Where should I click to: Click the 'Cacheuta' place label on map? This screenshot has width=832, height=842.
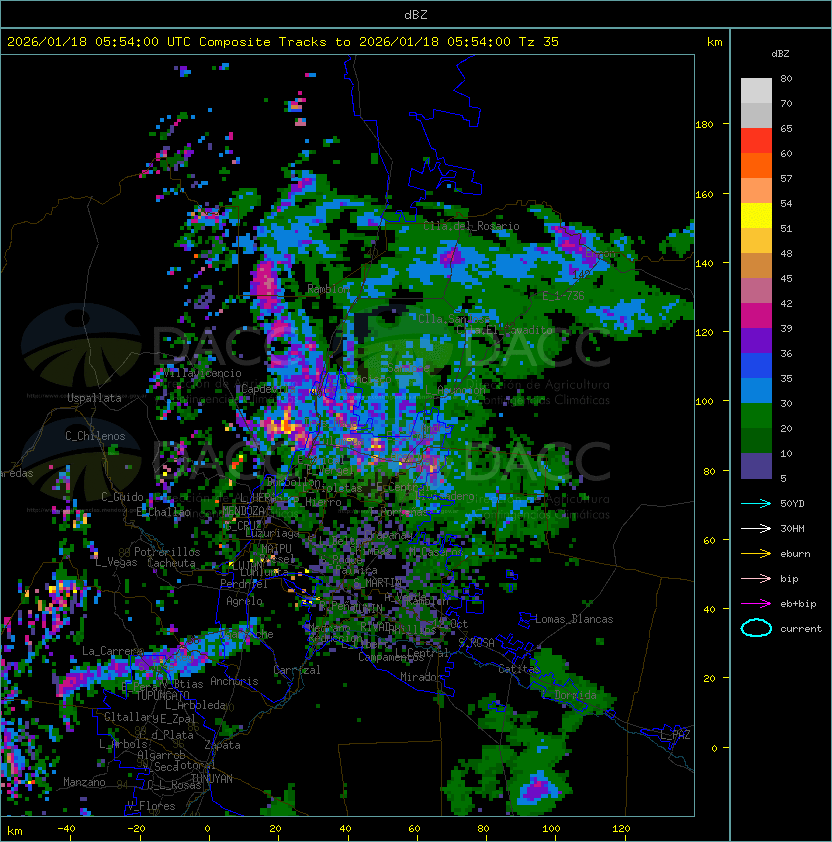pyautogui.click(x=171, y=563)
